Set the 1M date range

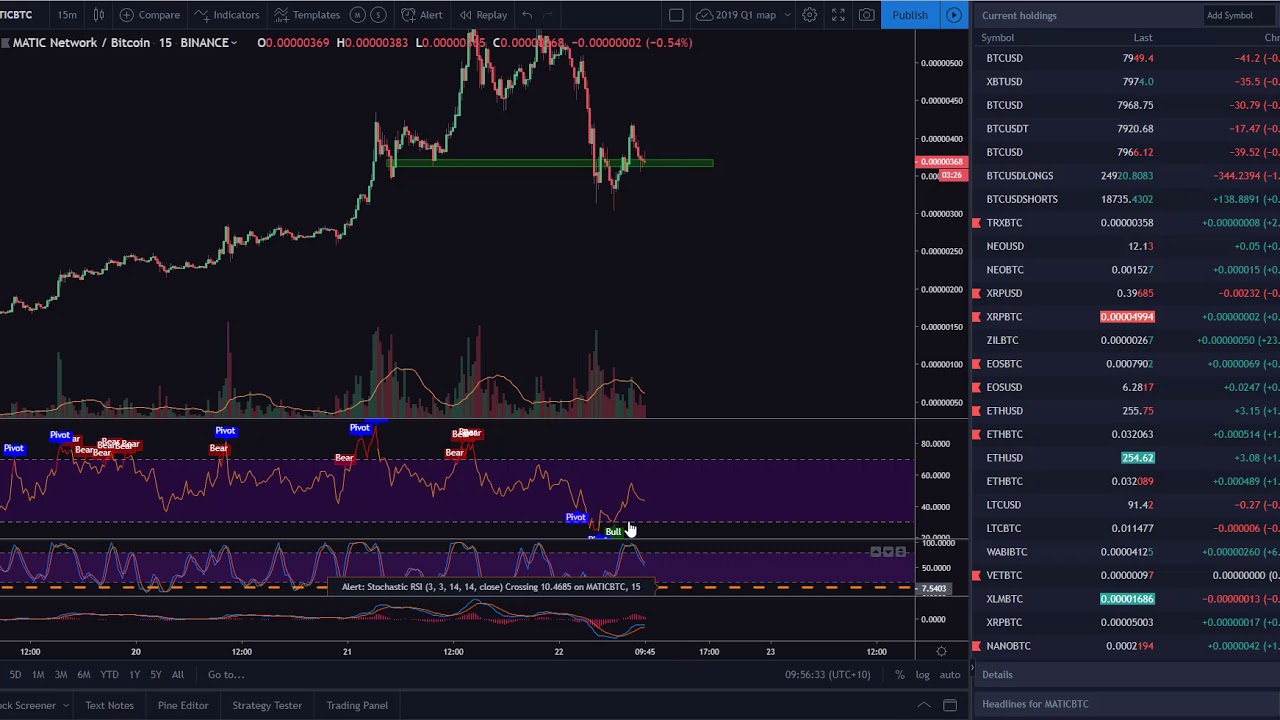click(x=38, y=675)
